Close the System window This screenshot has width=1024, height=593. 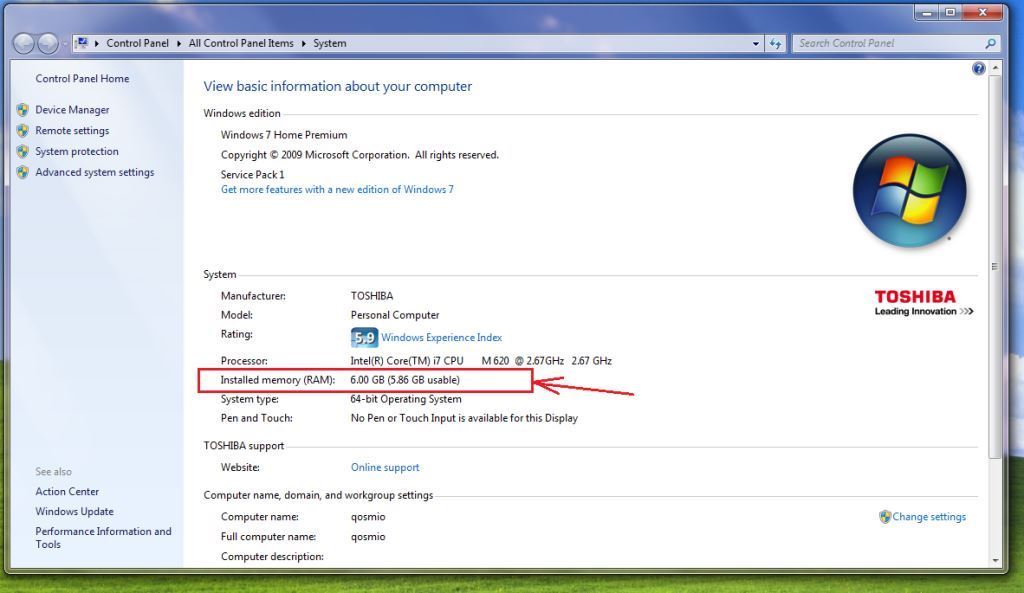point(983,12)
